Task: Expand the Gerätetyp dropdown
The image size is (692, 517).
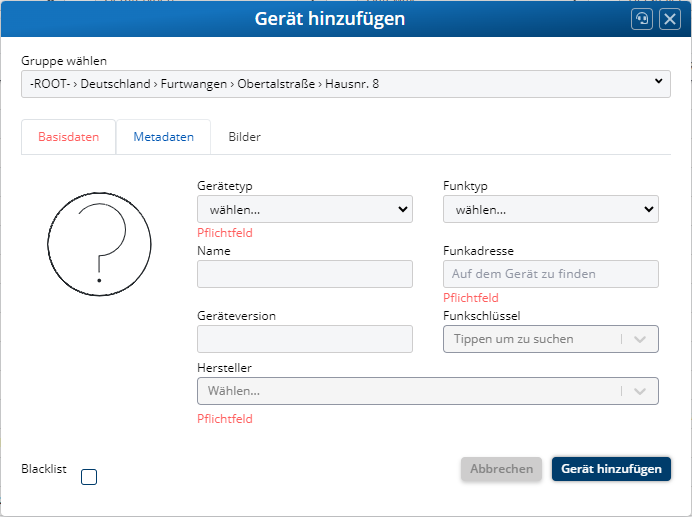Action: coord(305,209)
